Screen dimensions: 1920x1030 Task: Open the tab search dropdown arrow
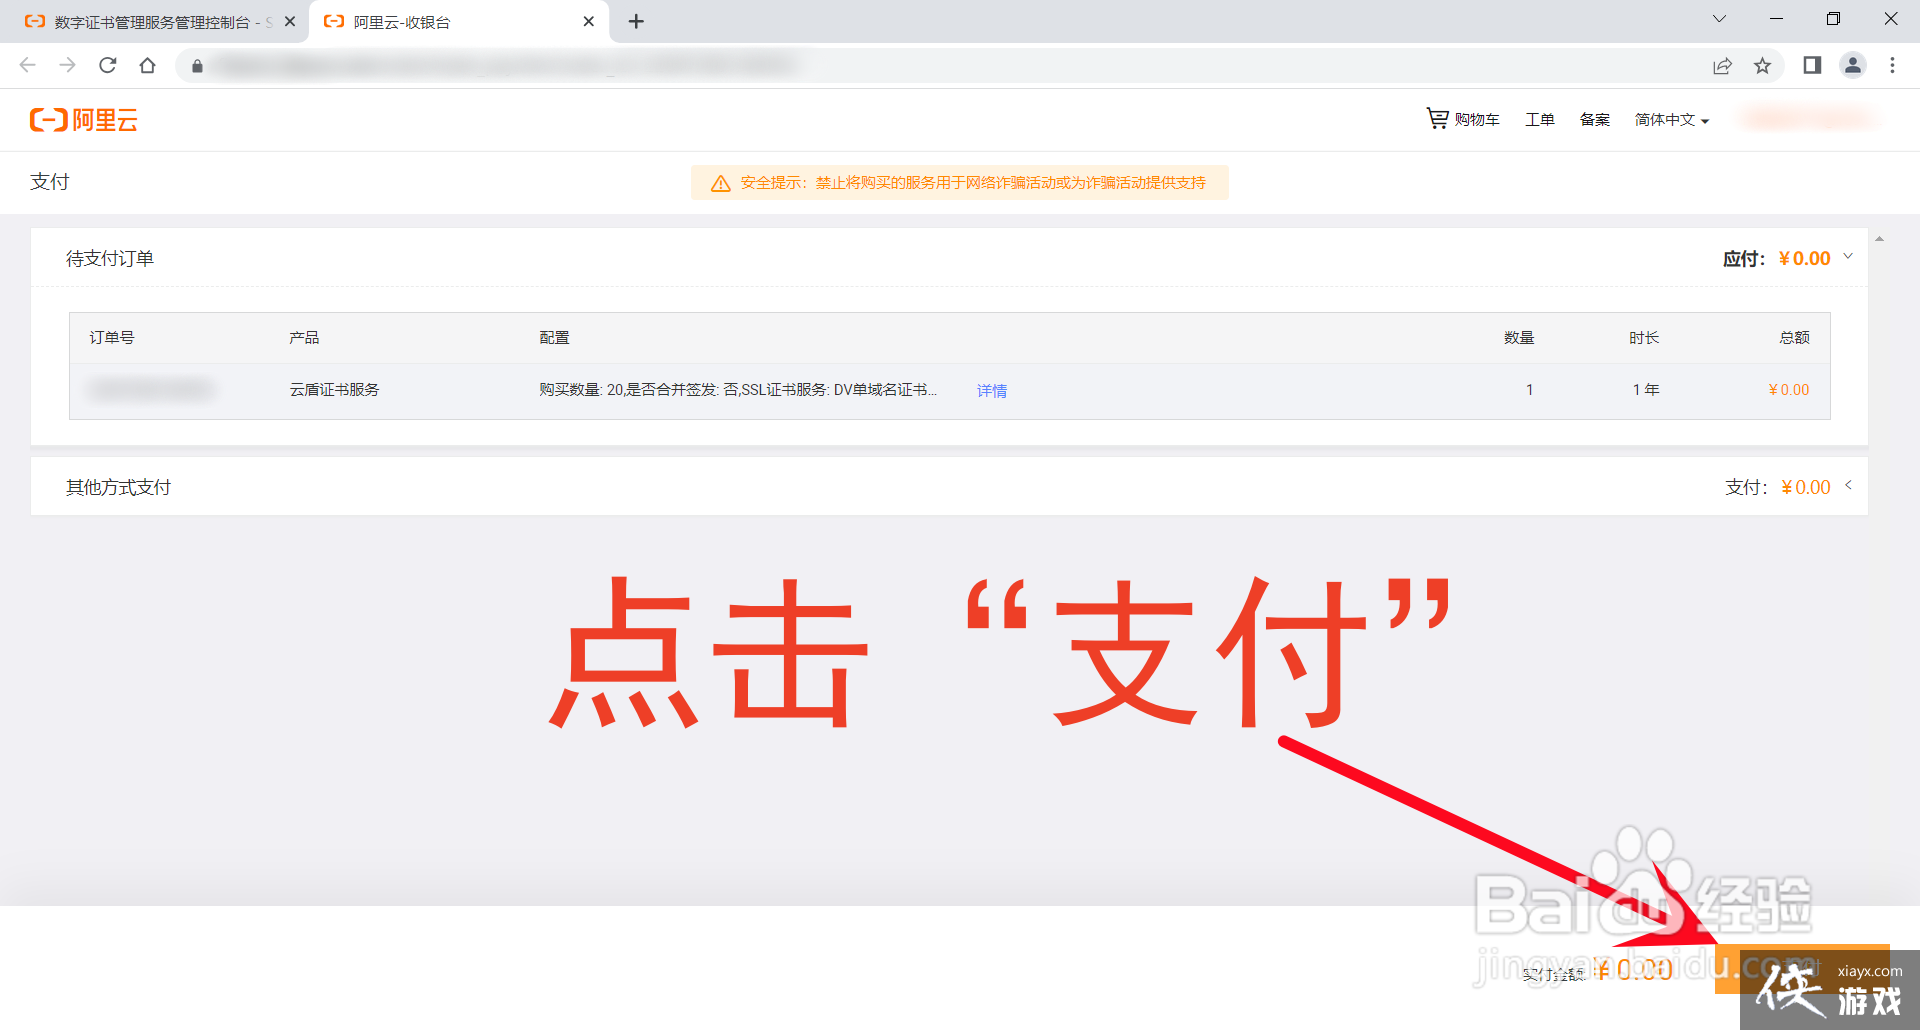point(1719,19)
